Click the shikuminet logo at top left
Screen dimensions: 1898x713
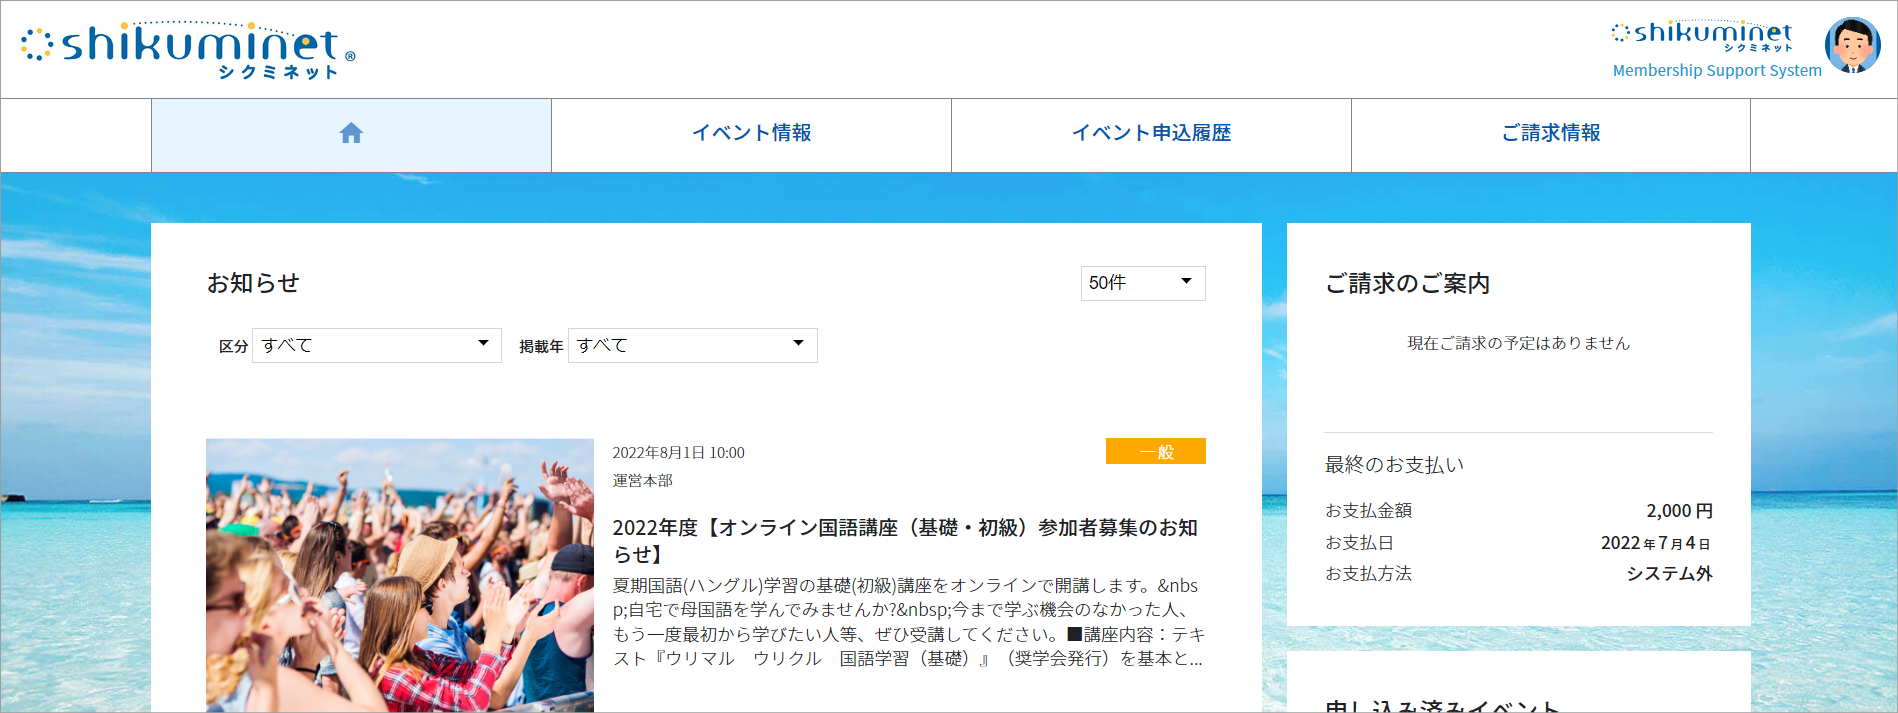coord(188,49)
